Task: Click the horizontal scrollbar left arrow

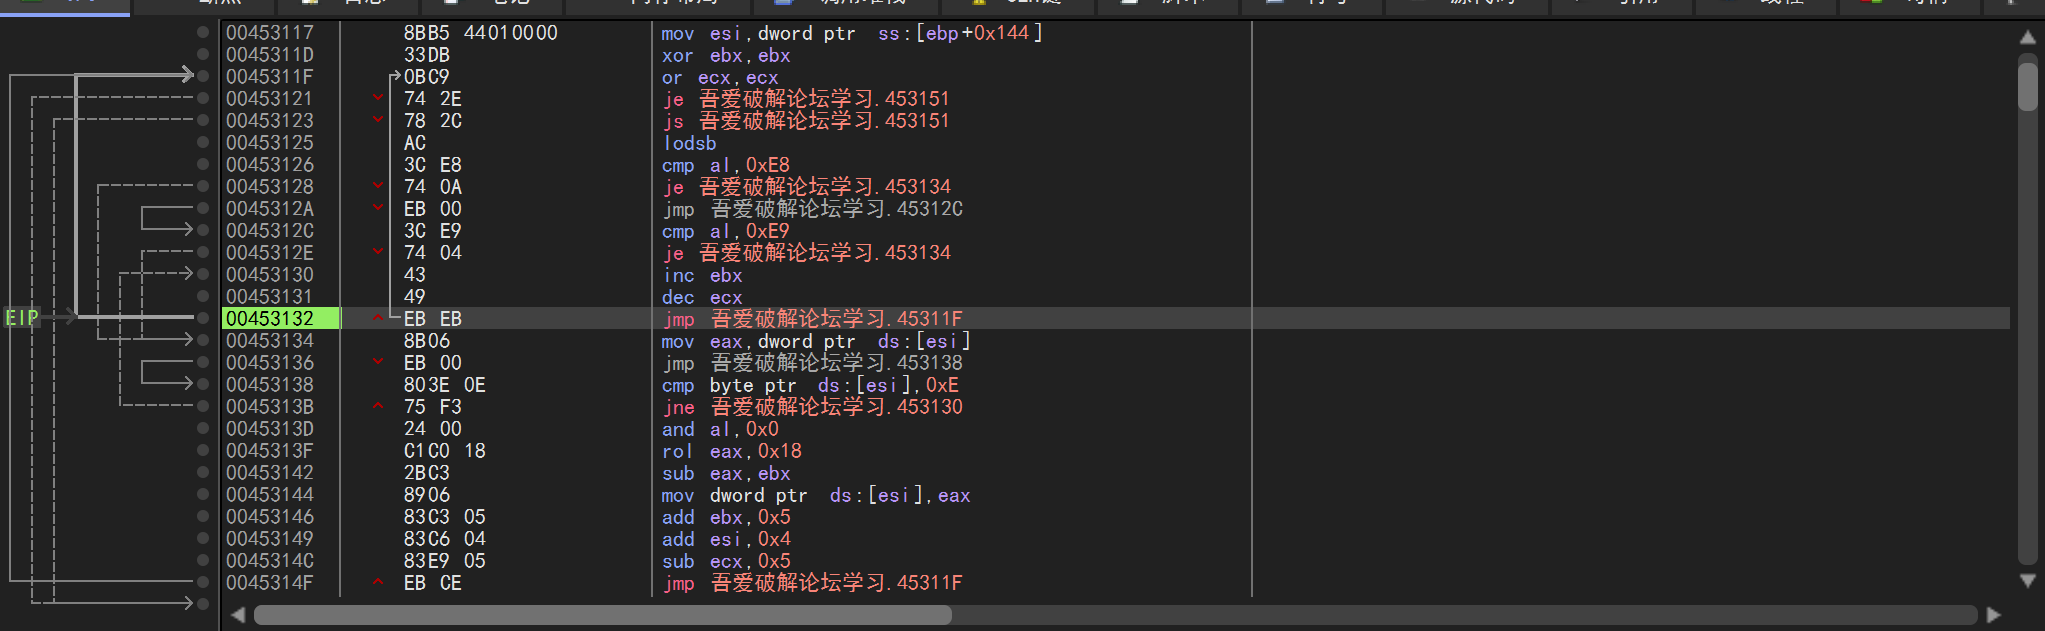Action: point(238,615)
